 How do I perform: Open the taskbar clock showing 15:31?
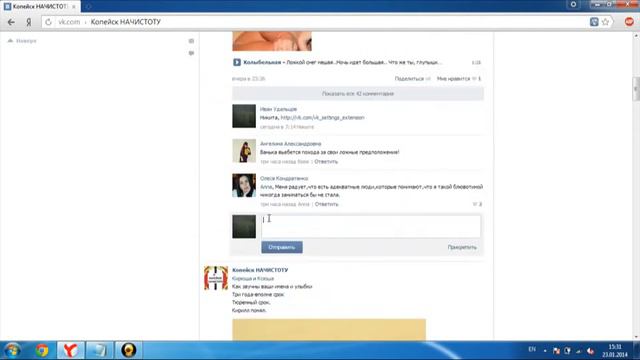click(615, 351)
